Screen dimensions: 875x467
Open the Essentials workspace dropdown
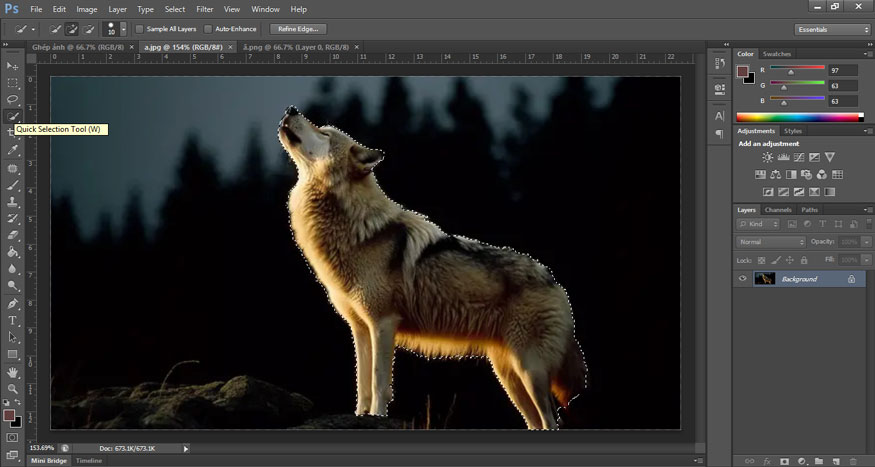832,29
